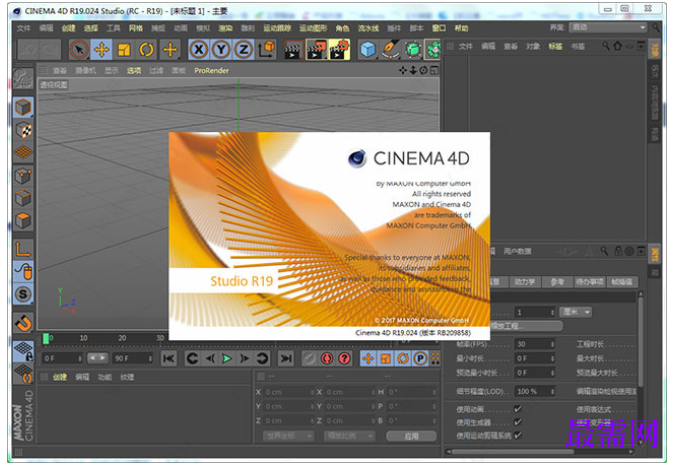Click the position X 0 cm field
Viewport: 677px width, 465px height.
click(288, 392)
